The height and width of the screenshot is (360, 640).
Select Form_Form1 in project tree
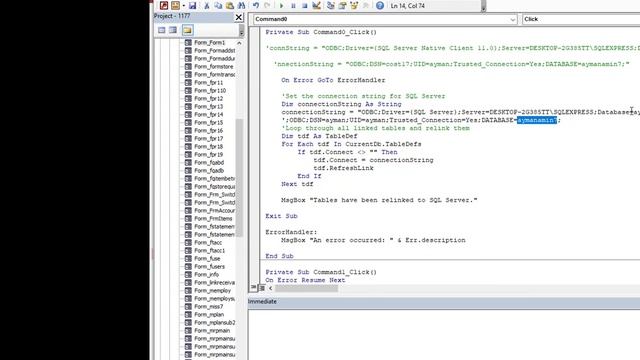(x=209, y=42)
